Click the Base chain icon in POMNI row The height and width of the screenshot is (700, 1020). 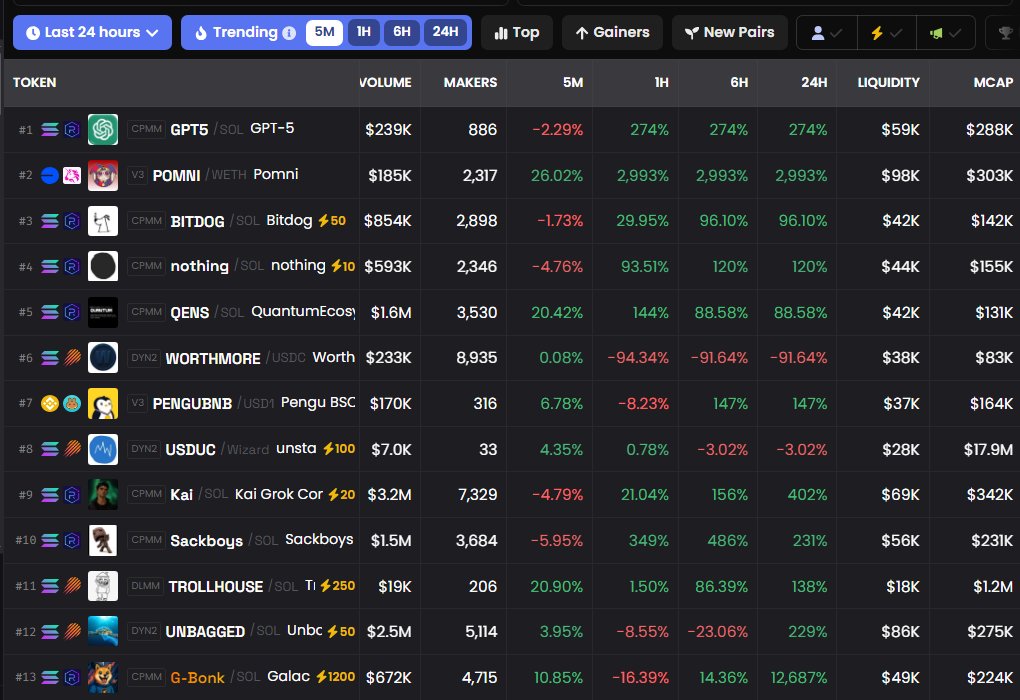coord(50,175)
